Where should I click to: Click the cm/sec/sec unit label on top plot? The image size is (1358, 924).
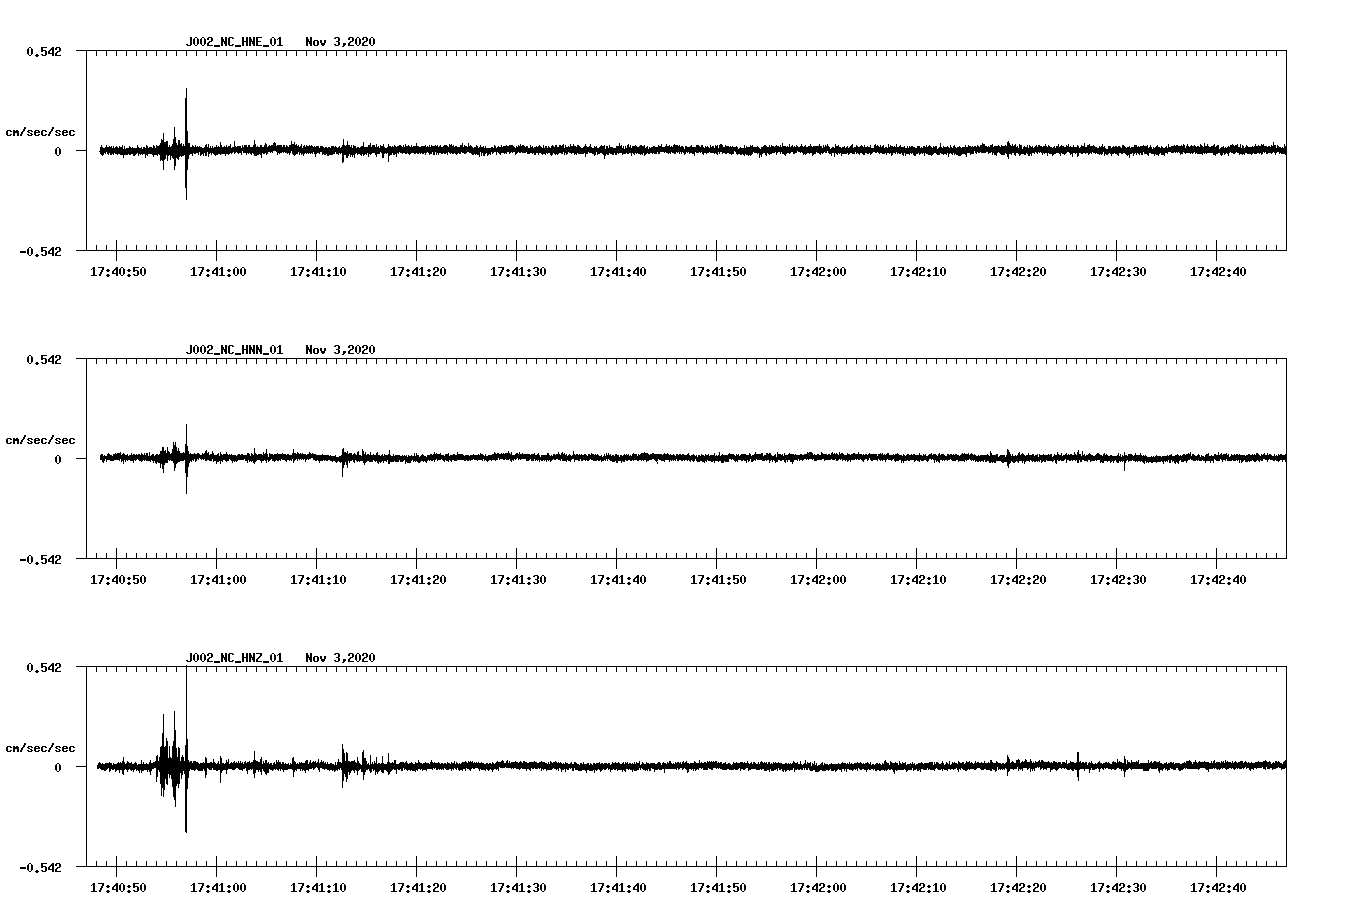coord(41,131)
